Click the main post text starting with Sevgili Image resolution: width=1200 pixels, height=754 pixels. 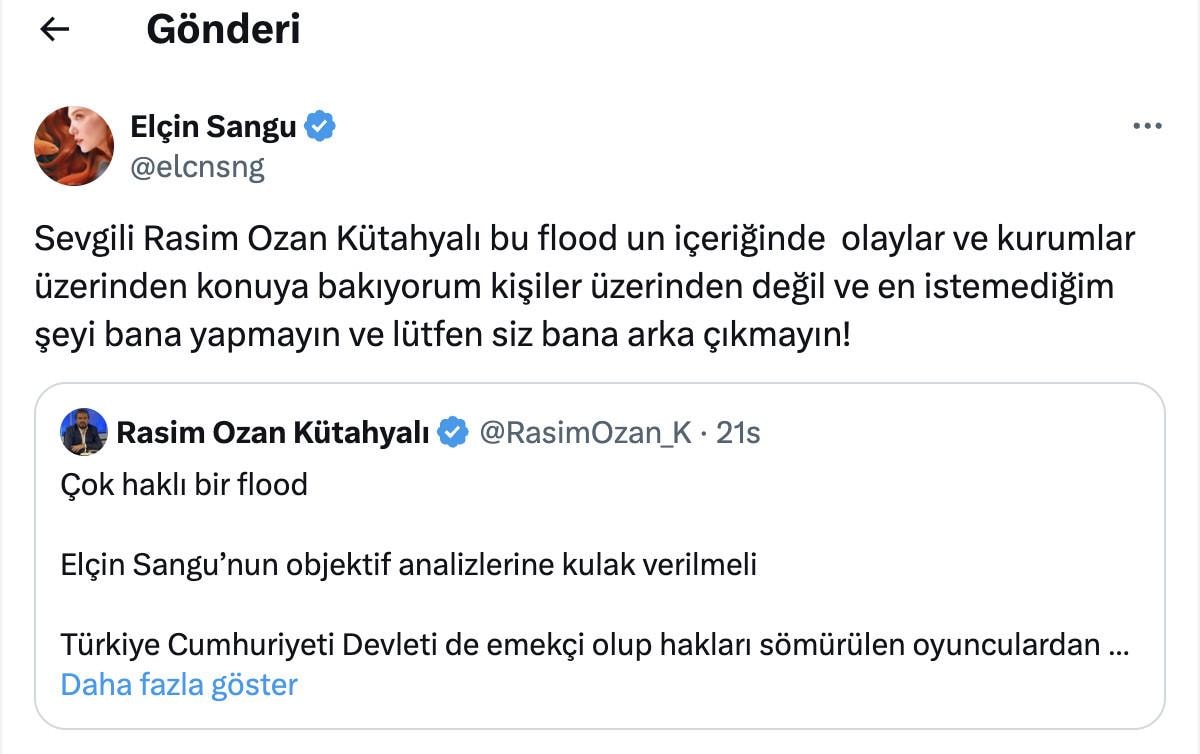coord(585,241)
